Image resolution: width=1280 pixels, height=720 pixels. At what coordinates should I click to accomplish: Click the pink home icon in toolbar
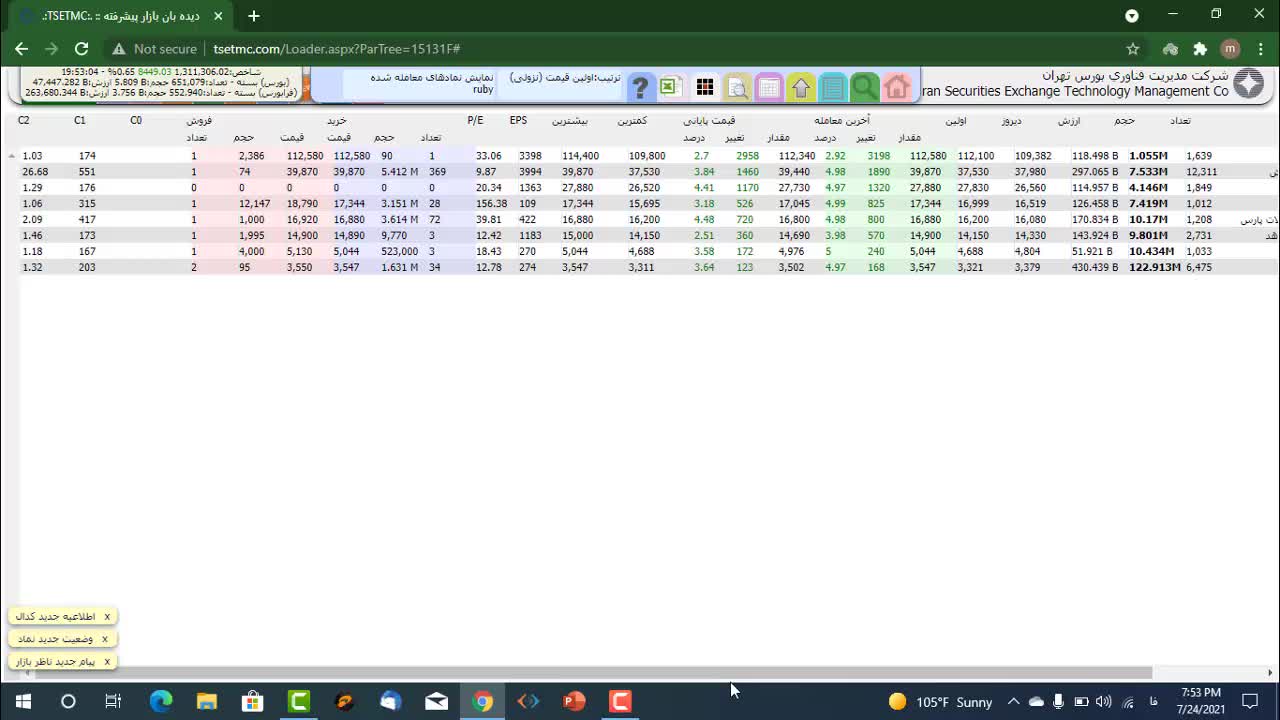(897, 88)
